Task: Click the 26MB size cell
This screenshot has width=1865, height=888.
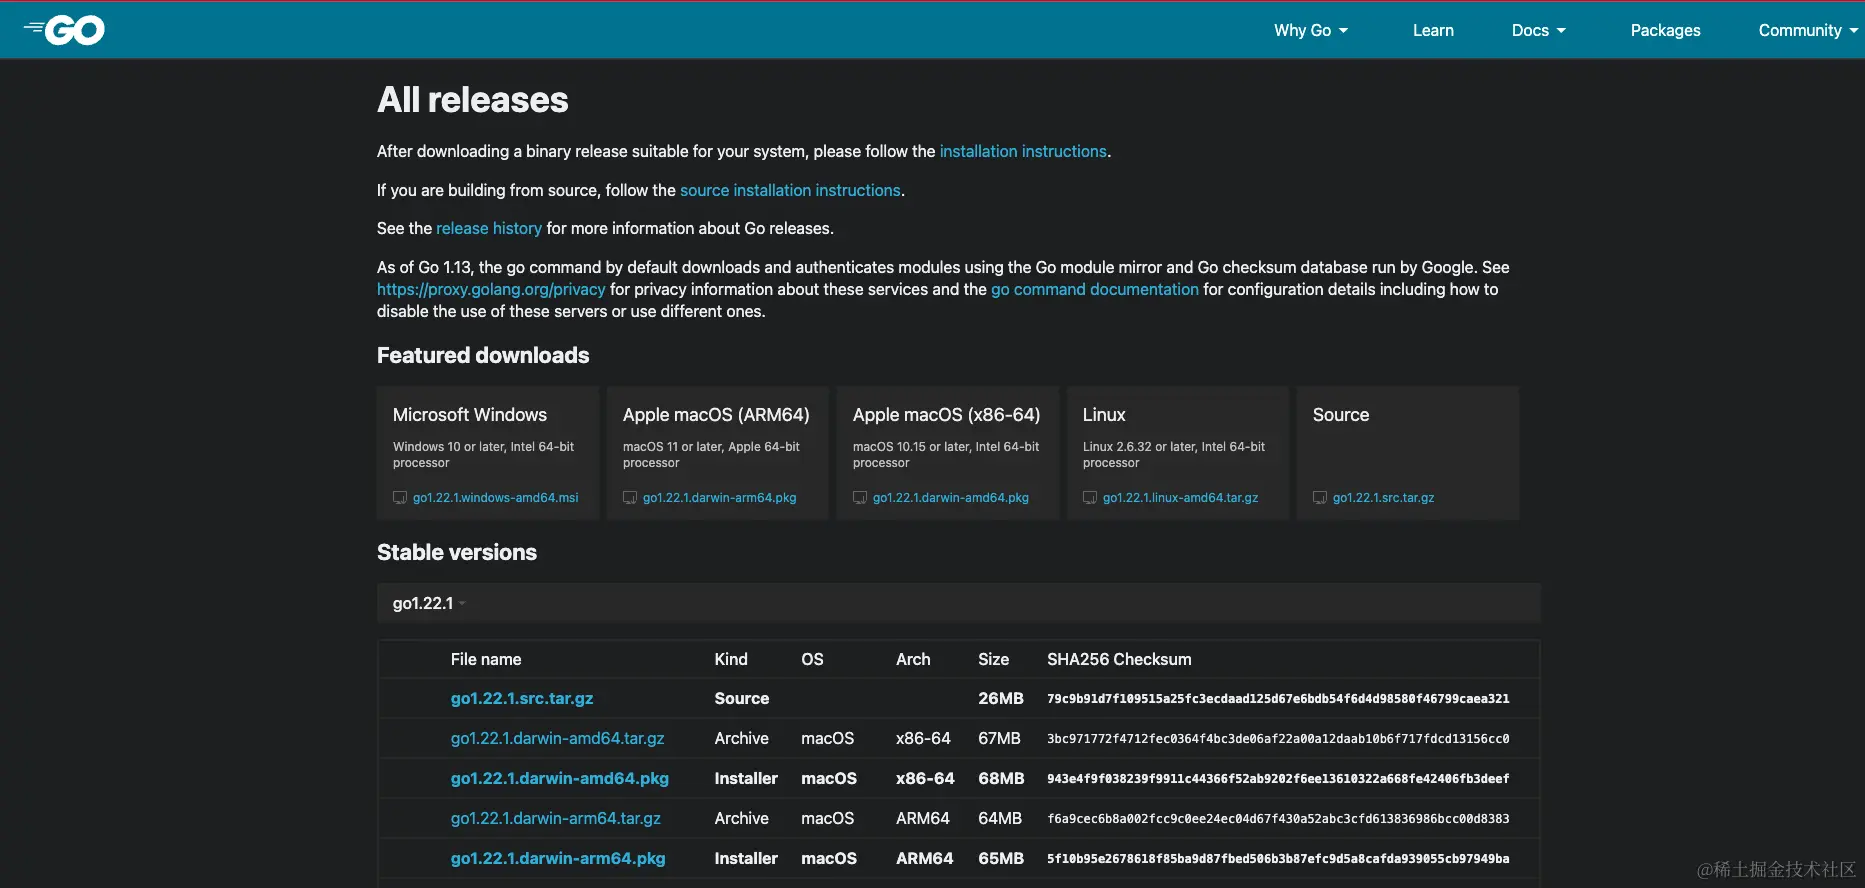Action: pos(1001,698)
